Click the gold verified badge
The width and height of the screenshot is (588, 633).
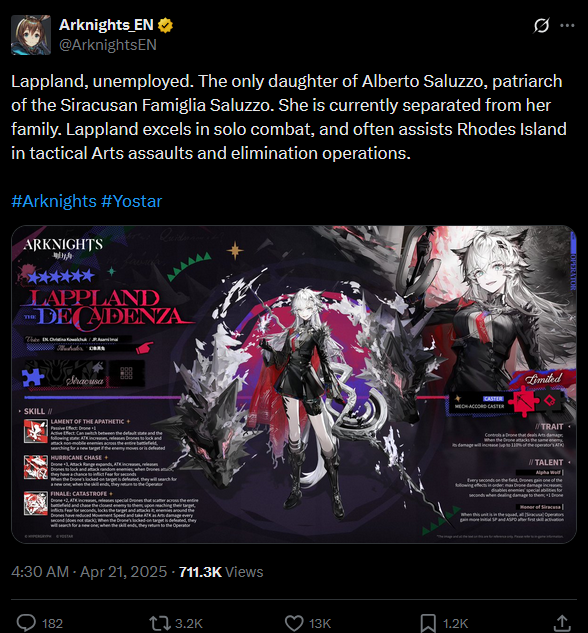pyautogui.click(x=165, y=25)
